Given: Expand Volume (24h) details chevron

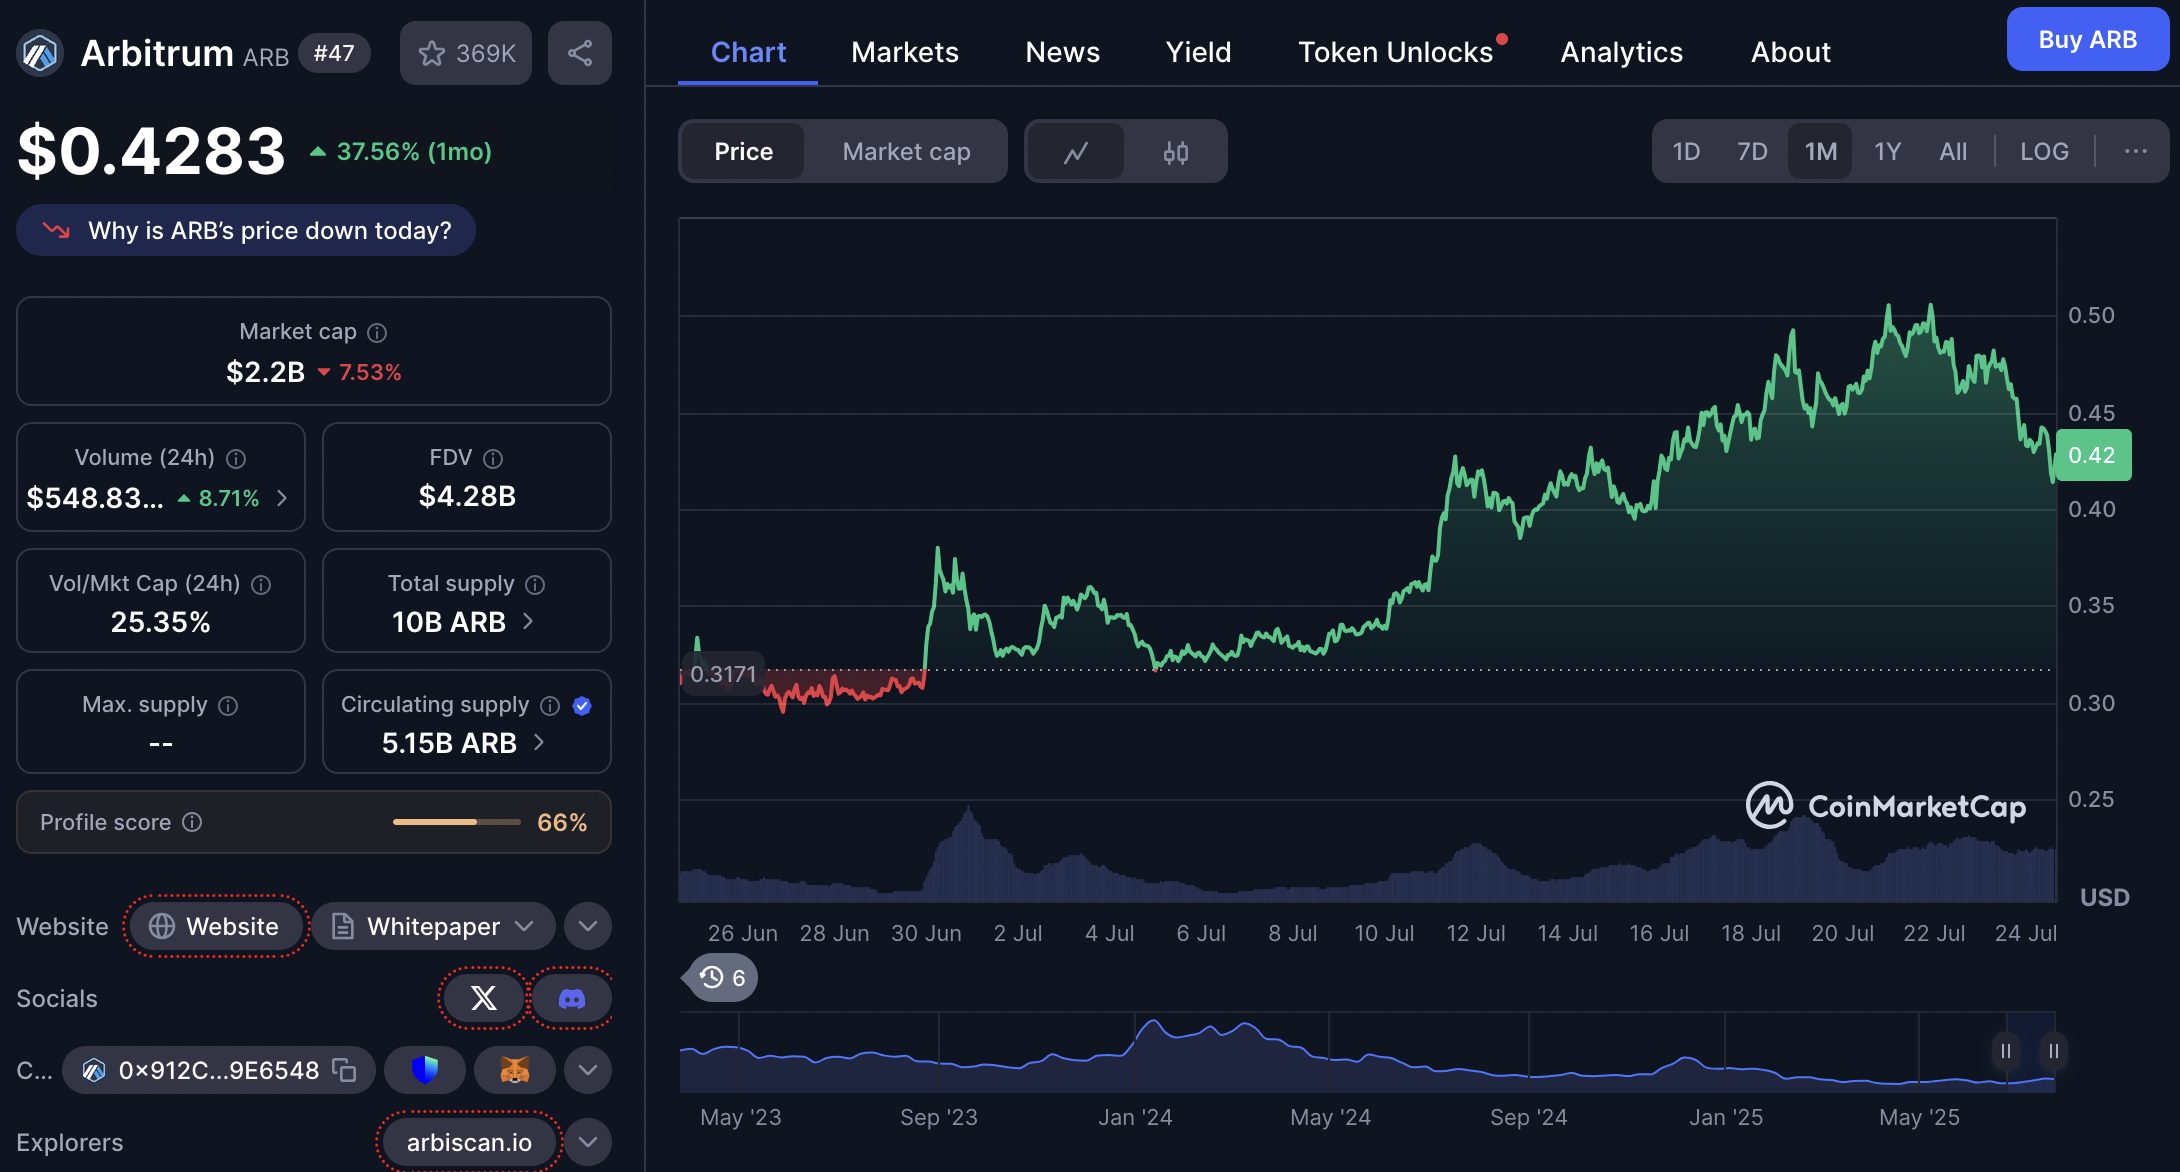Looking at the screenshot, I should click(282, 498).
